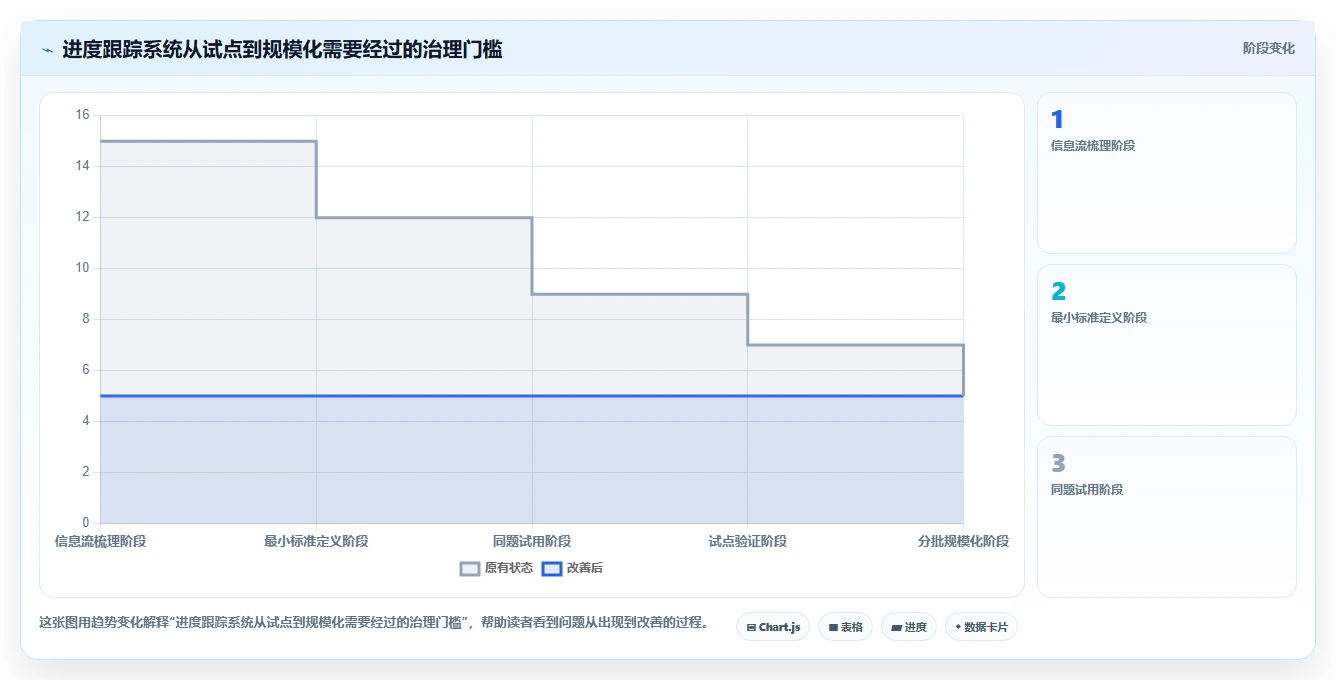Toggle the 改善后 legend swatch

[552, 568]
